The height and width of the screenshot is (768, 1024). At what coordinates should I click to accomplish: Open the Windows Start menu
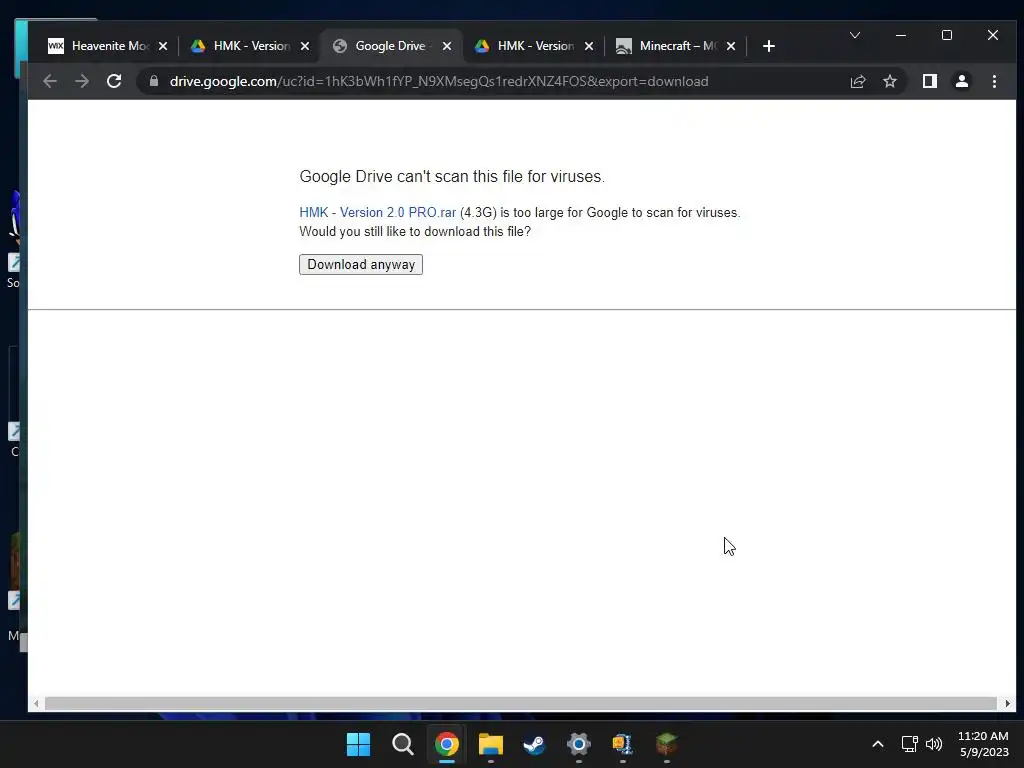[359, 744]
